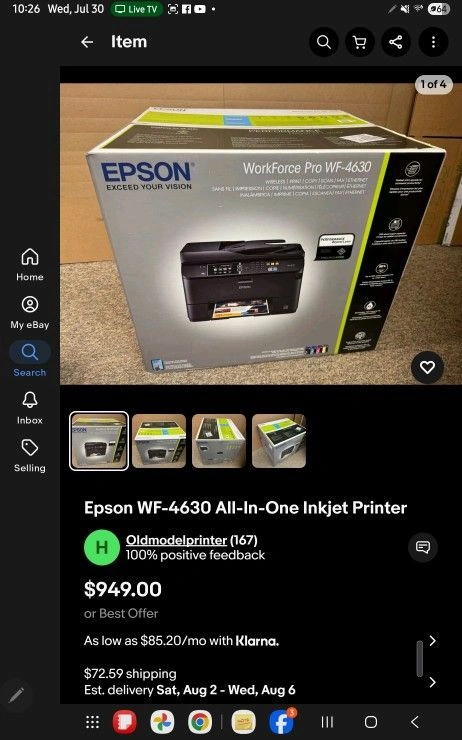
Task: Open search with the magnifier icon in header
Action: [x=324, y=42]
